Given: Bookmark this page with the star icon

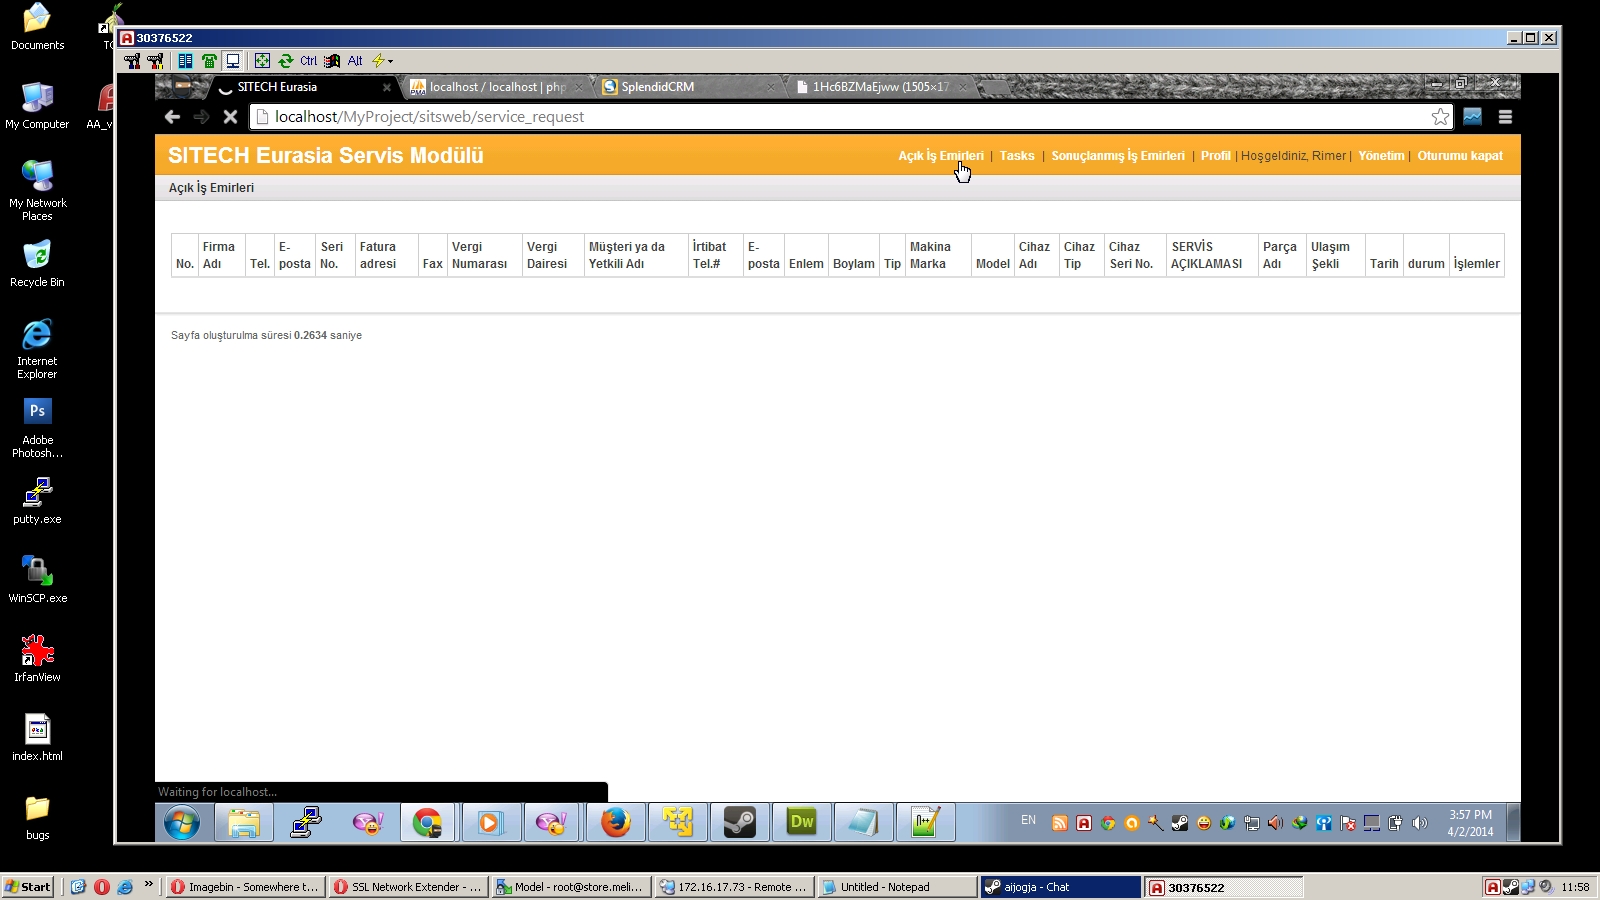Looking at the screenshot, I should click(x=1440, y=117).
